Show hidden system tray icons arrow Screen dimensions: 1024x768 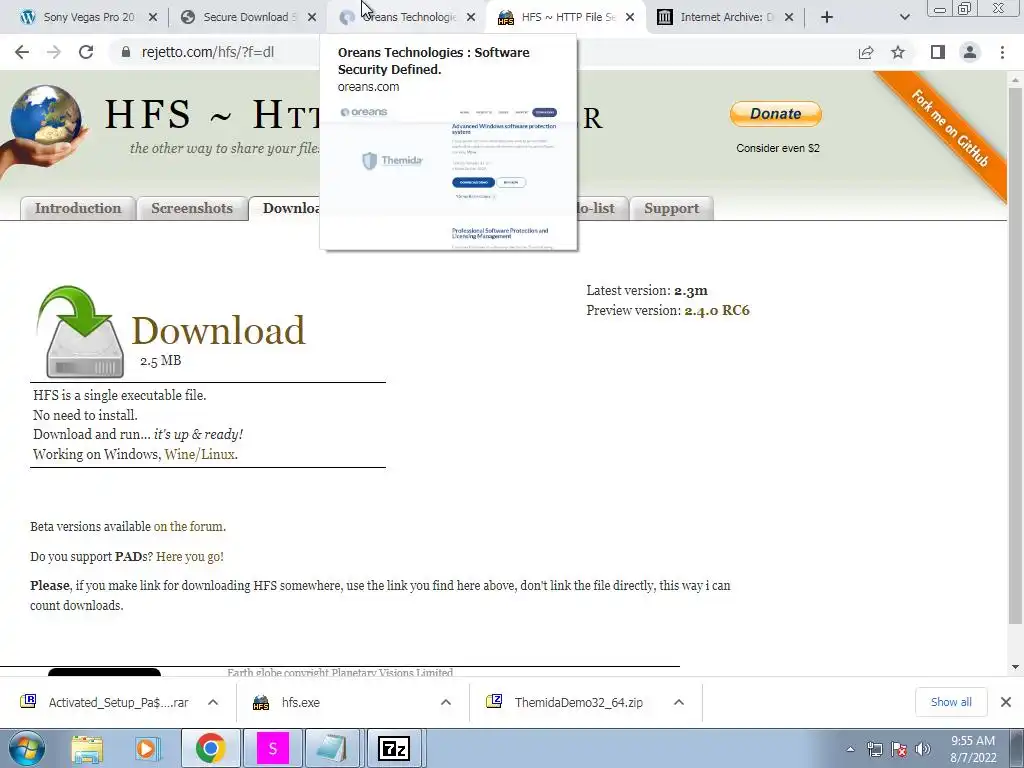pyautogui.click(x=850, y=749)
